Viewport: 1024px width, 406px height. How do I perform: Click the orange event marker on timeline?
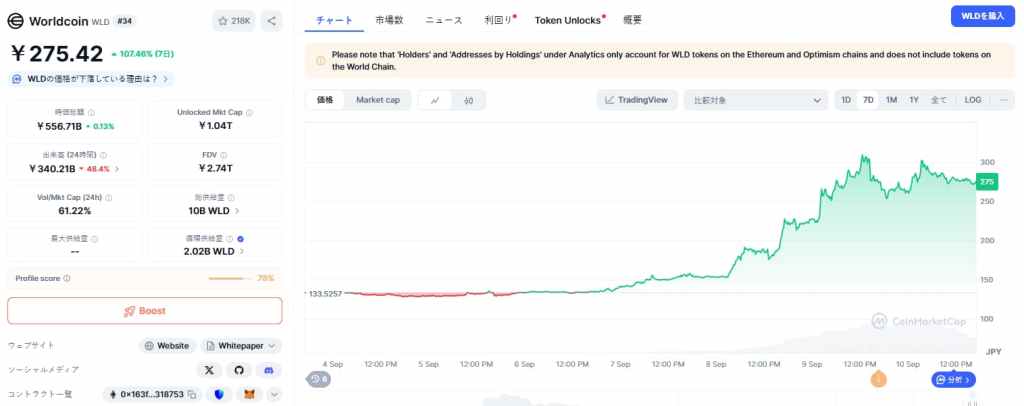[878, 379]
